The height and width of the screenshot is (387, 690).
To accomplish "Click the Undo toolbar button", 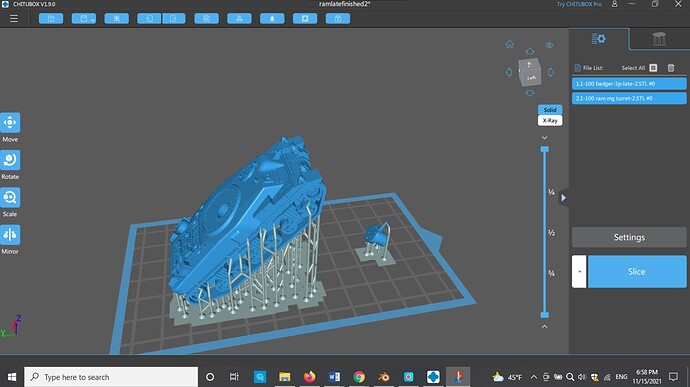I will pyautogui.click(x=149, y=18).
